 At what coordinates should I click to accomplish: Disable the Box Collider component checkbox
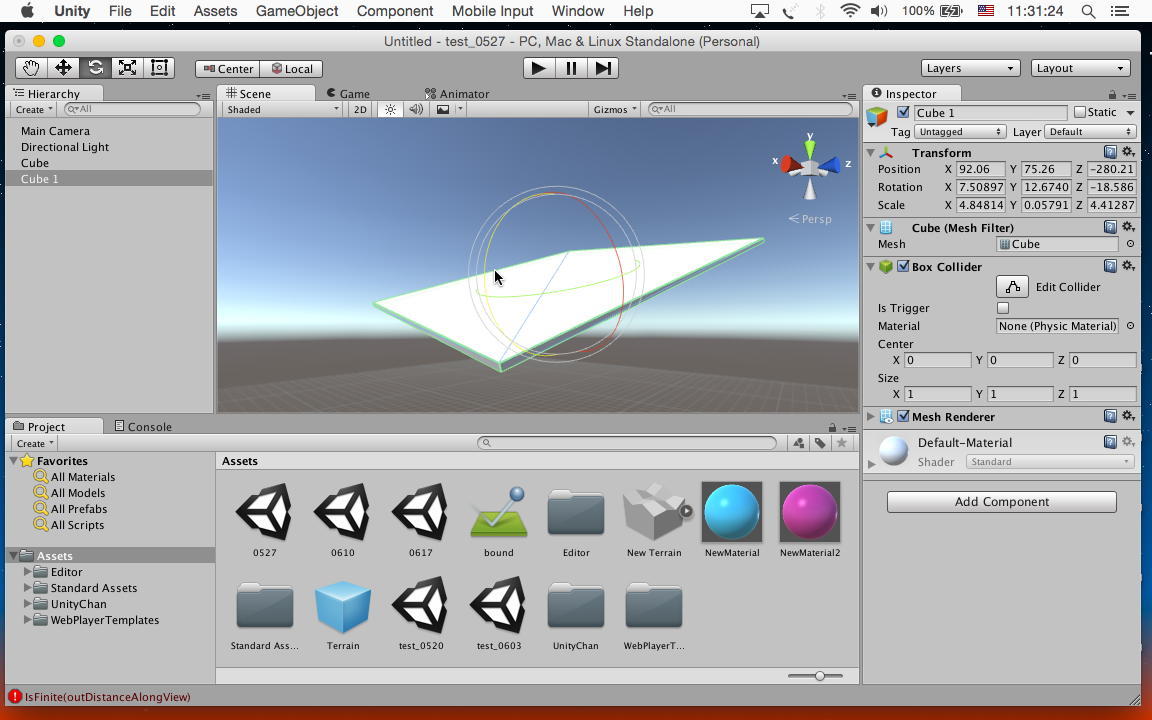click(904, 267)
